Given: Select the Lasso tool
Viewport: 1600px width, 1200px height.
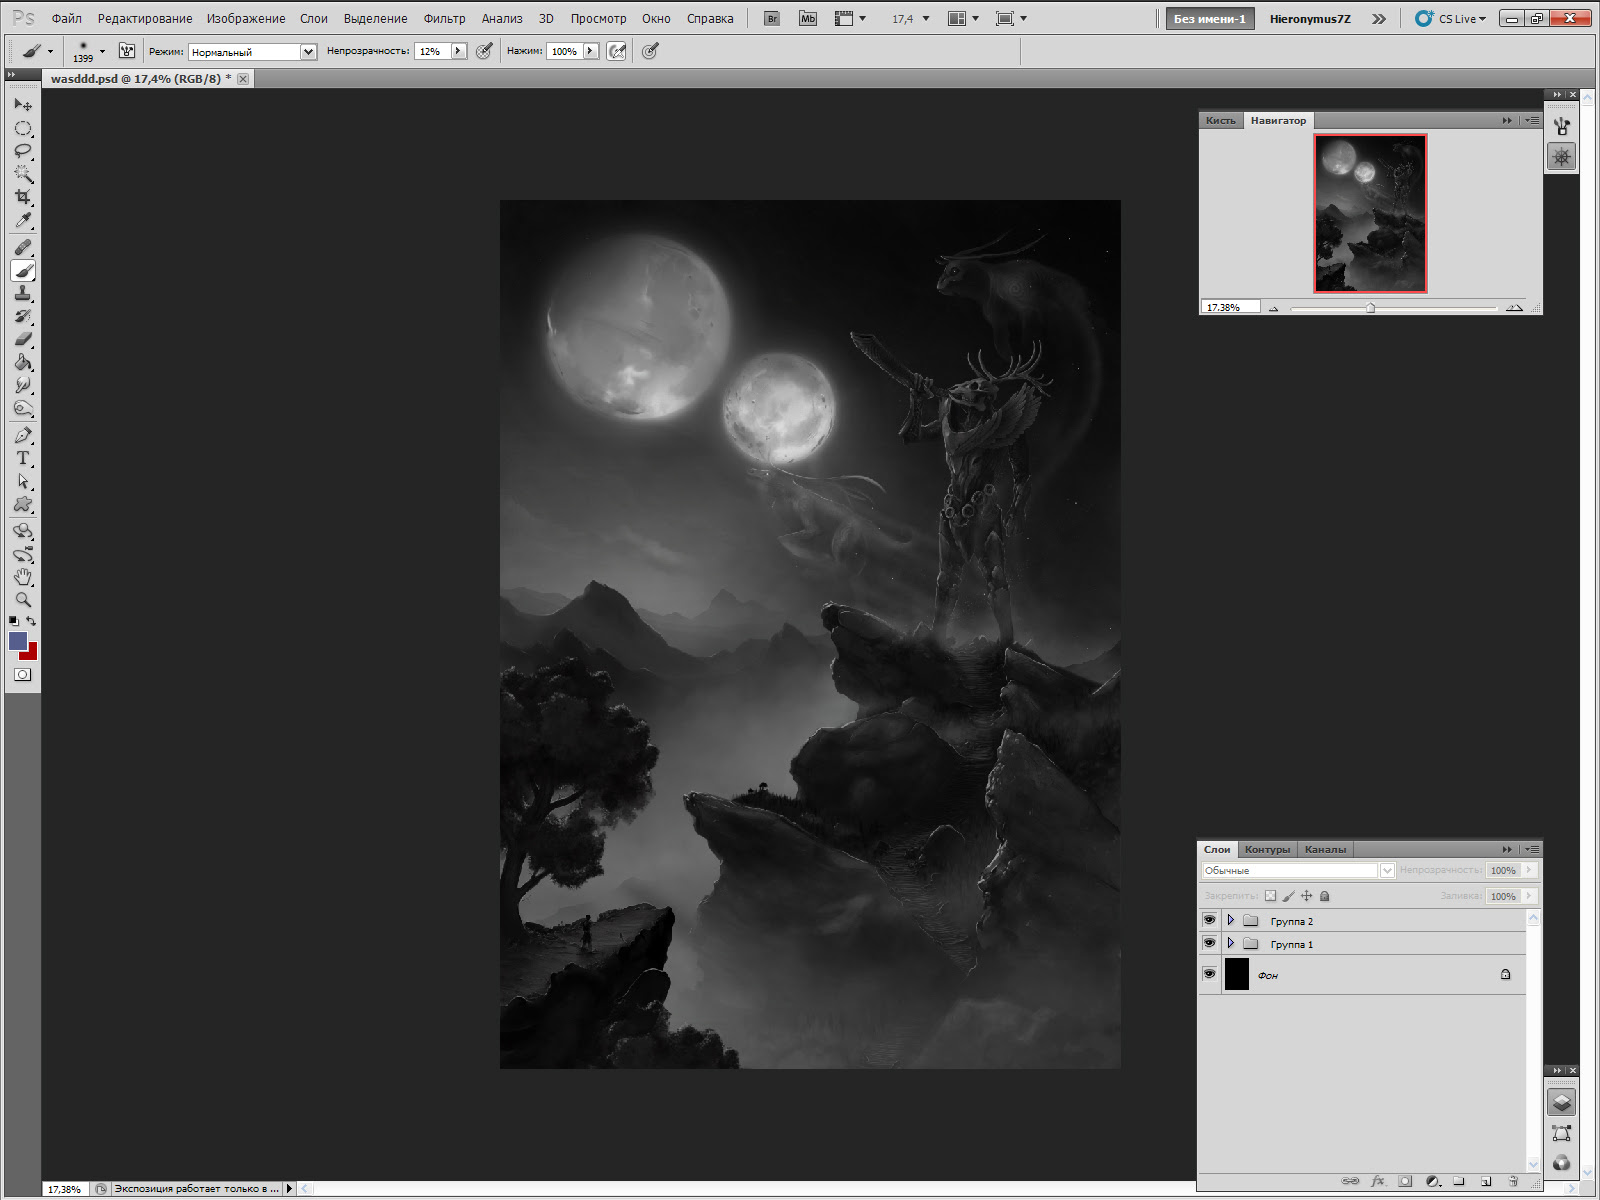Looking at the screenshot, I should click(x=23, y=151).
